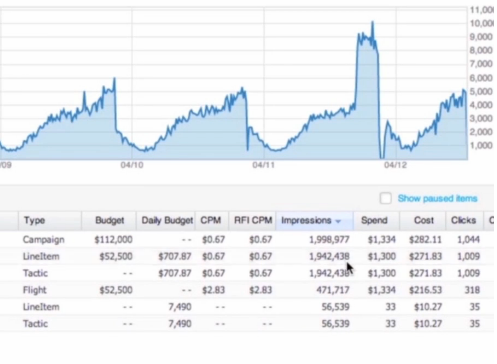Image resolution: width=497 pixels, height=364 pixels.
Task: Click the Campaign cost $282.11
Action: [425, 240]
